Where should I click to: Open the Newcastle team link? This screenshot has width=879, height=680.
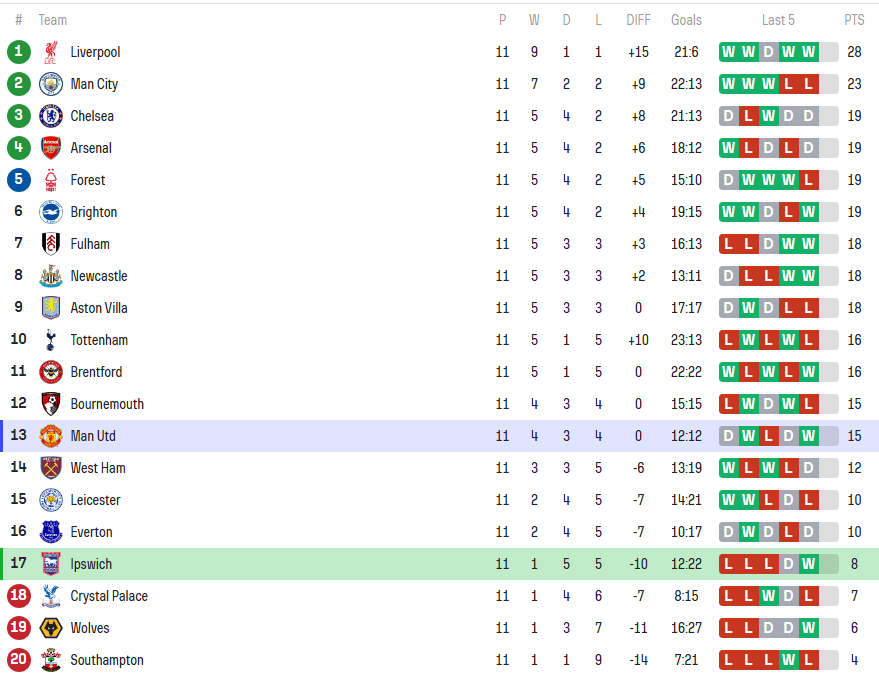[x=99, y=276]
